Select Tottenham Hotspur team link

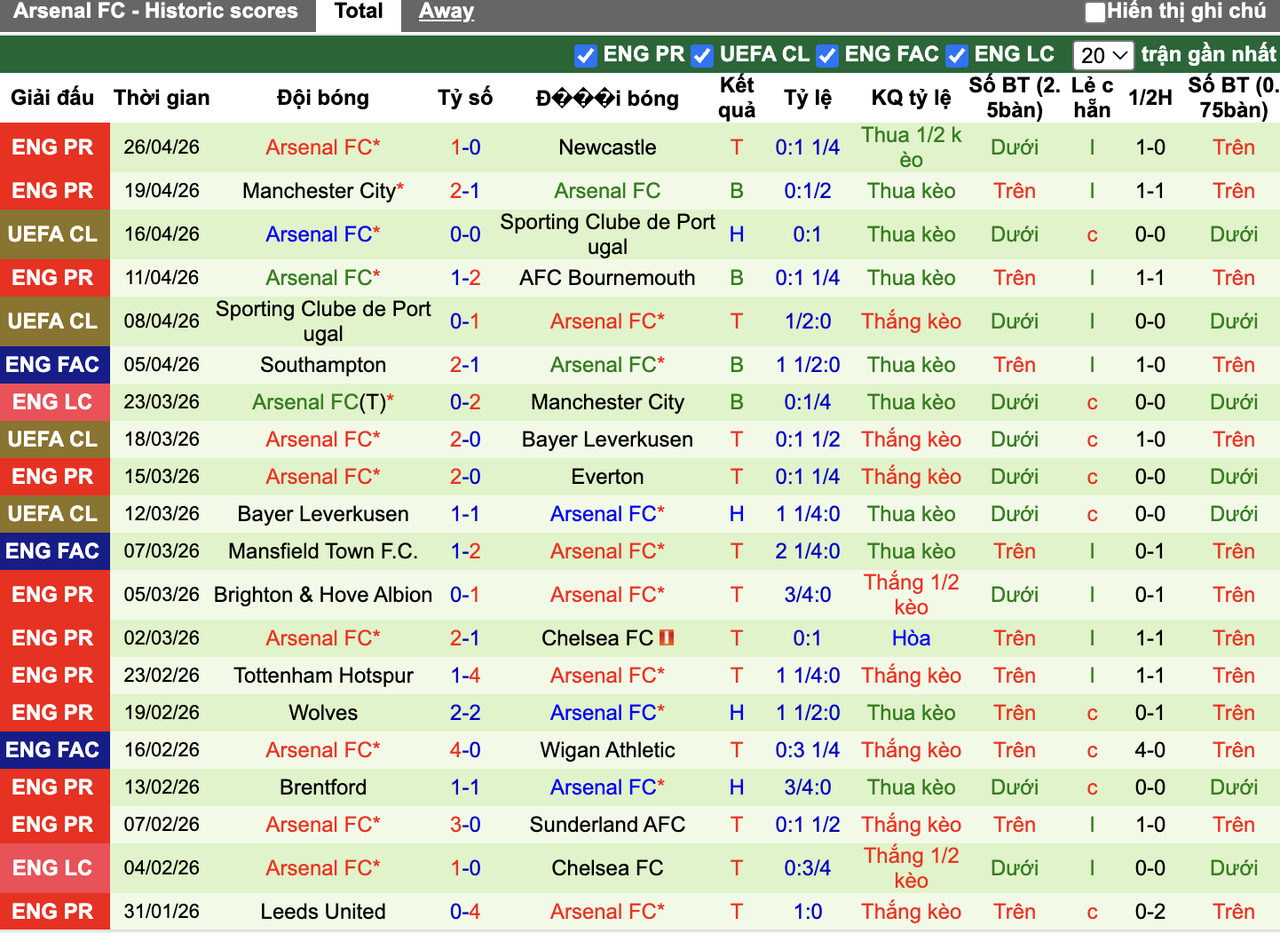point(323,675)
